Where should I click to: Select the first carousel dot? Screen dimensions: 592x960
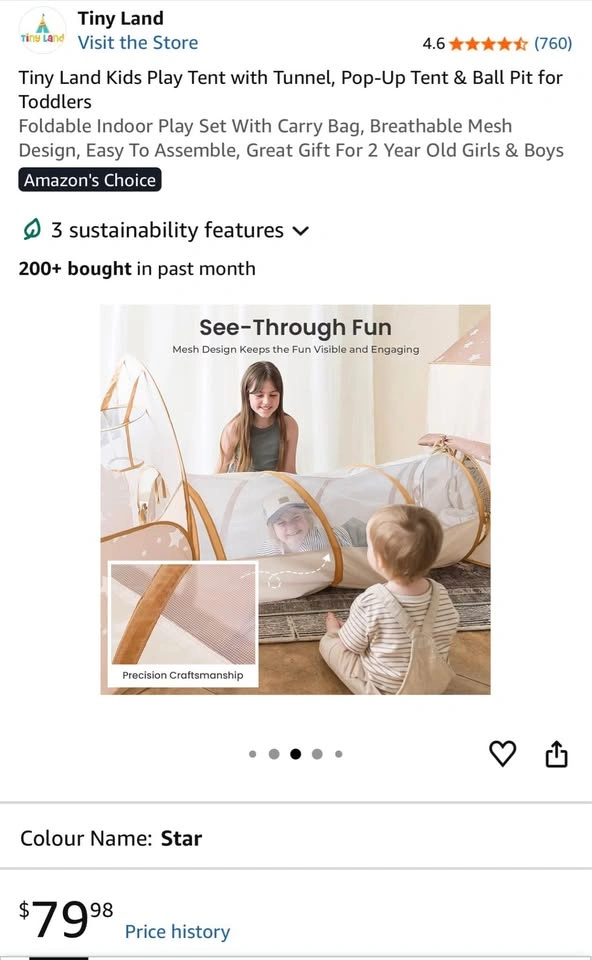tap(253, 754)
